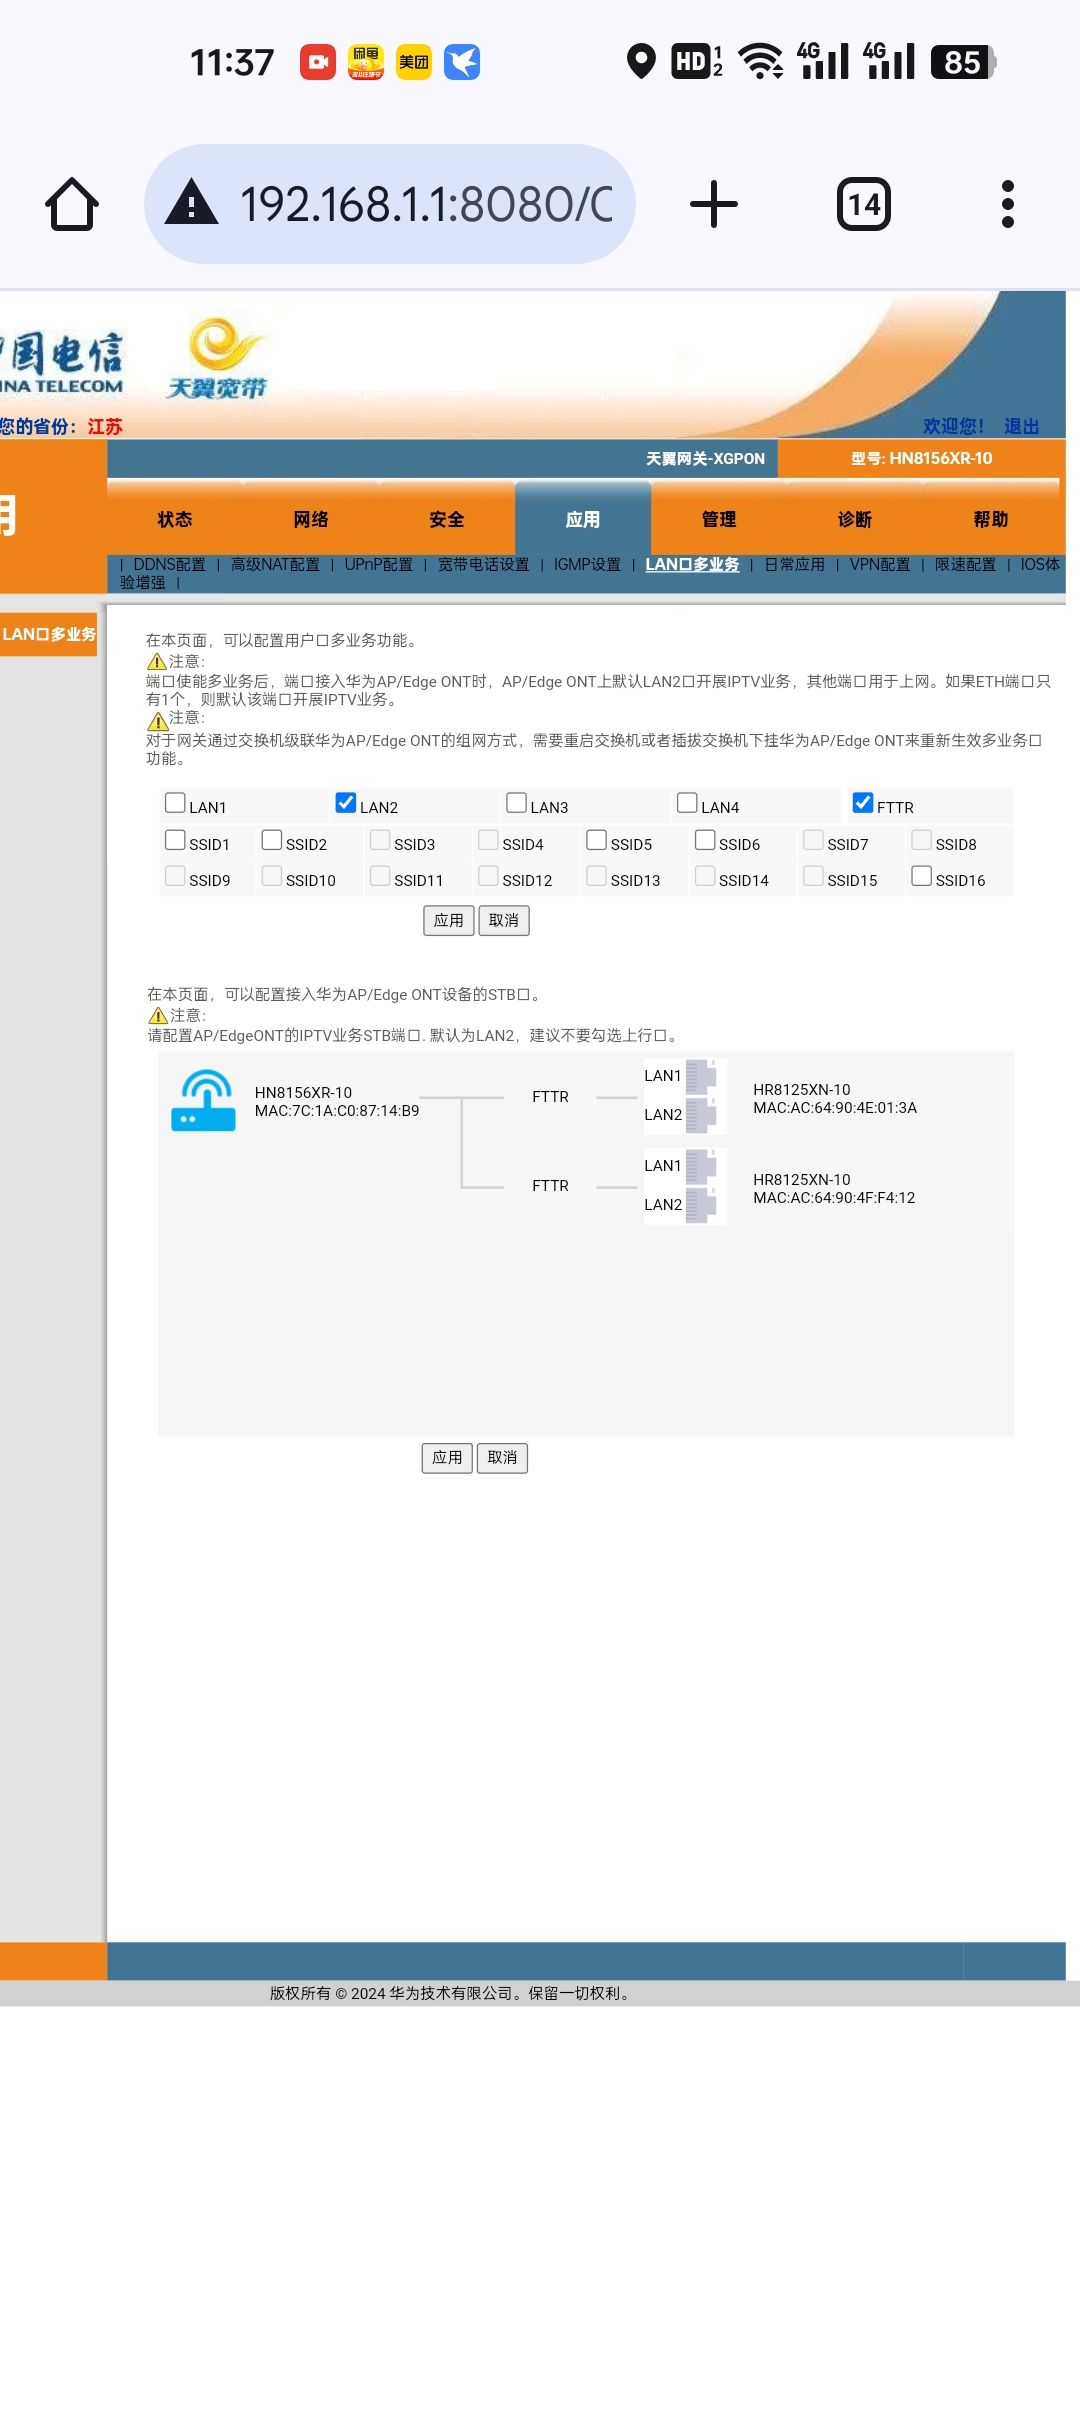Screen dimensions: 1080x2412
Task: Click 取消 button under SSID checkboxes
Action: pyautogui.click(x=504, y=920)
